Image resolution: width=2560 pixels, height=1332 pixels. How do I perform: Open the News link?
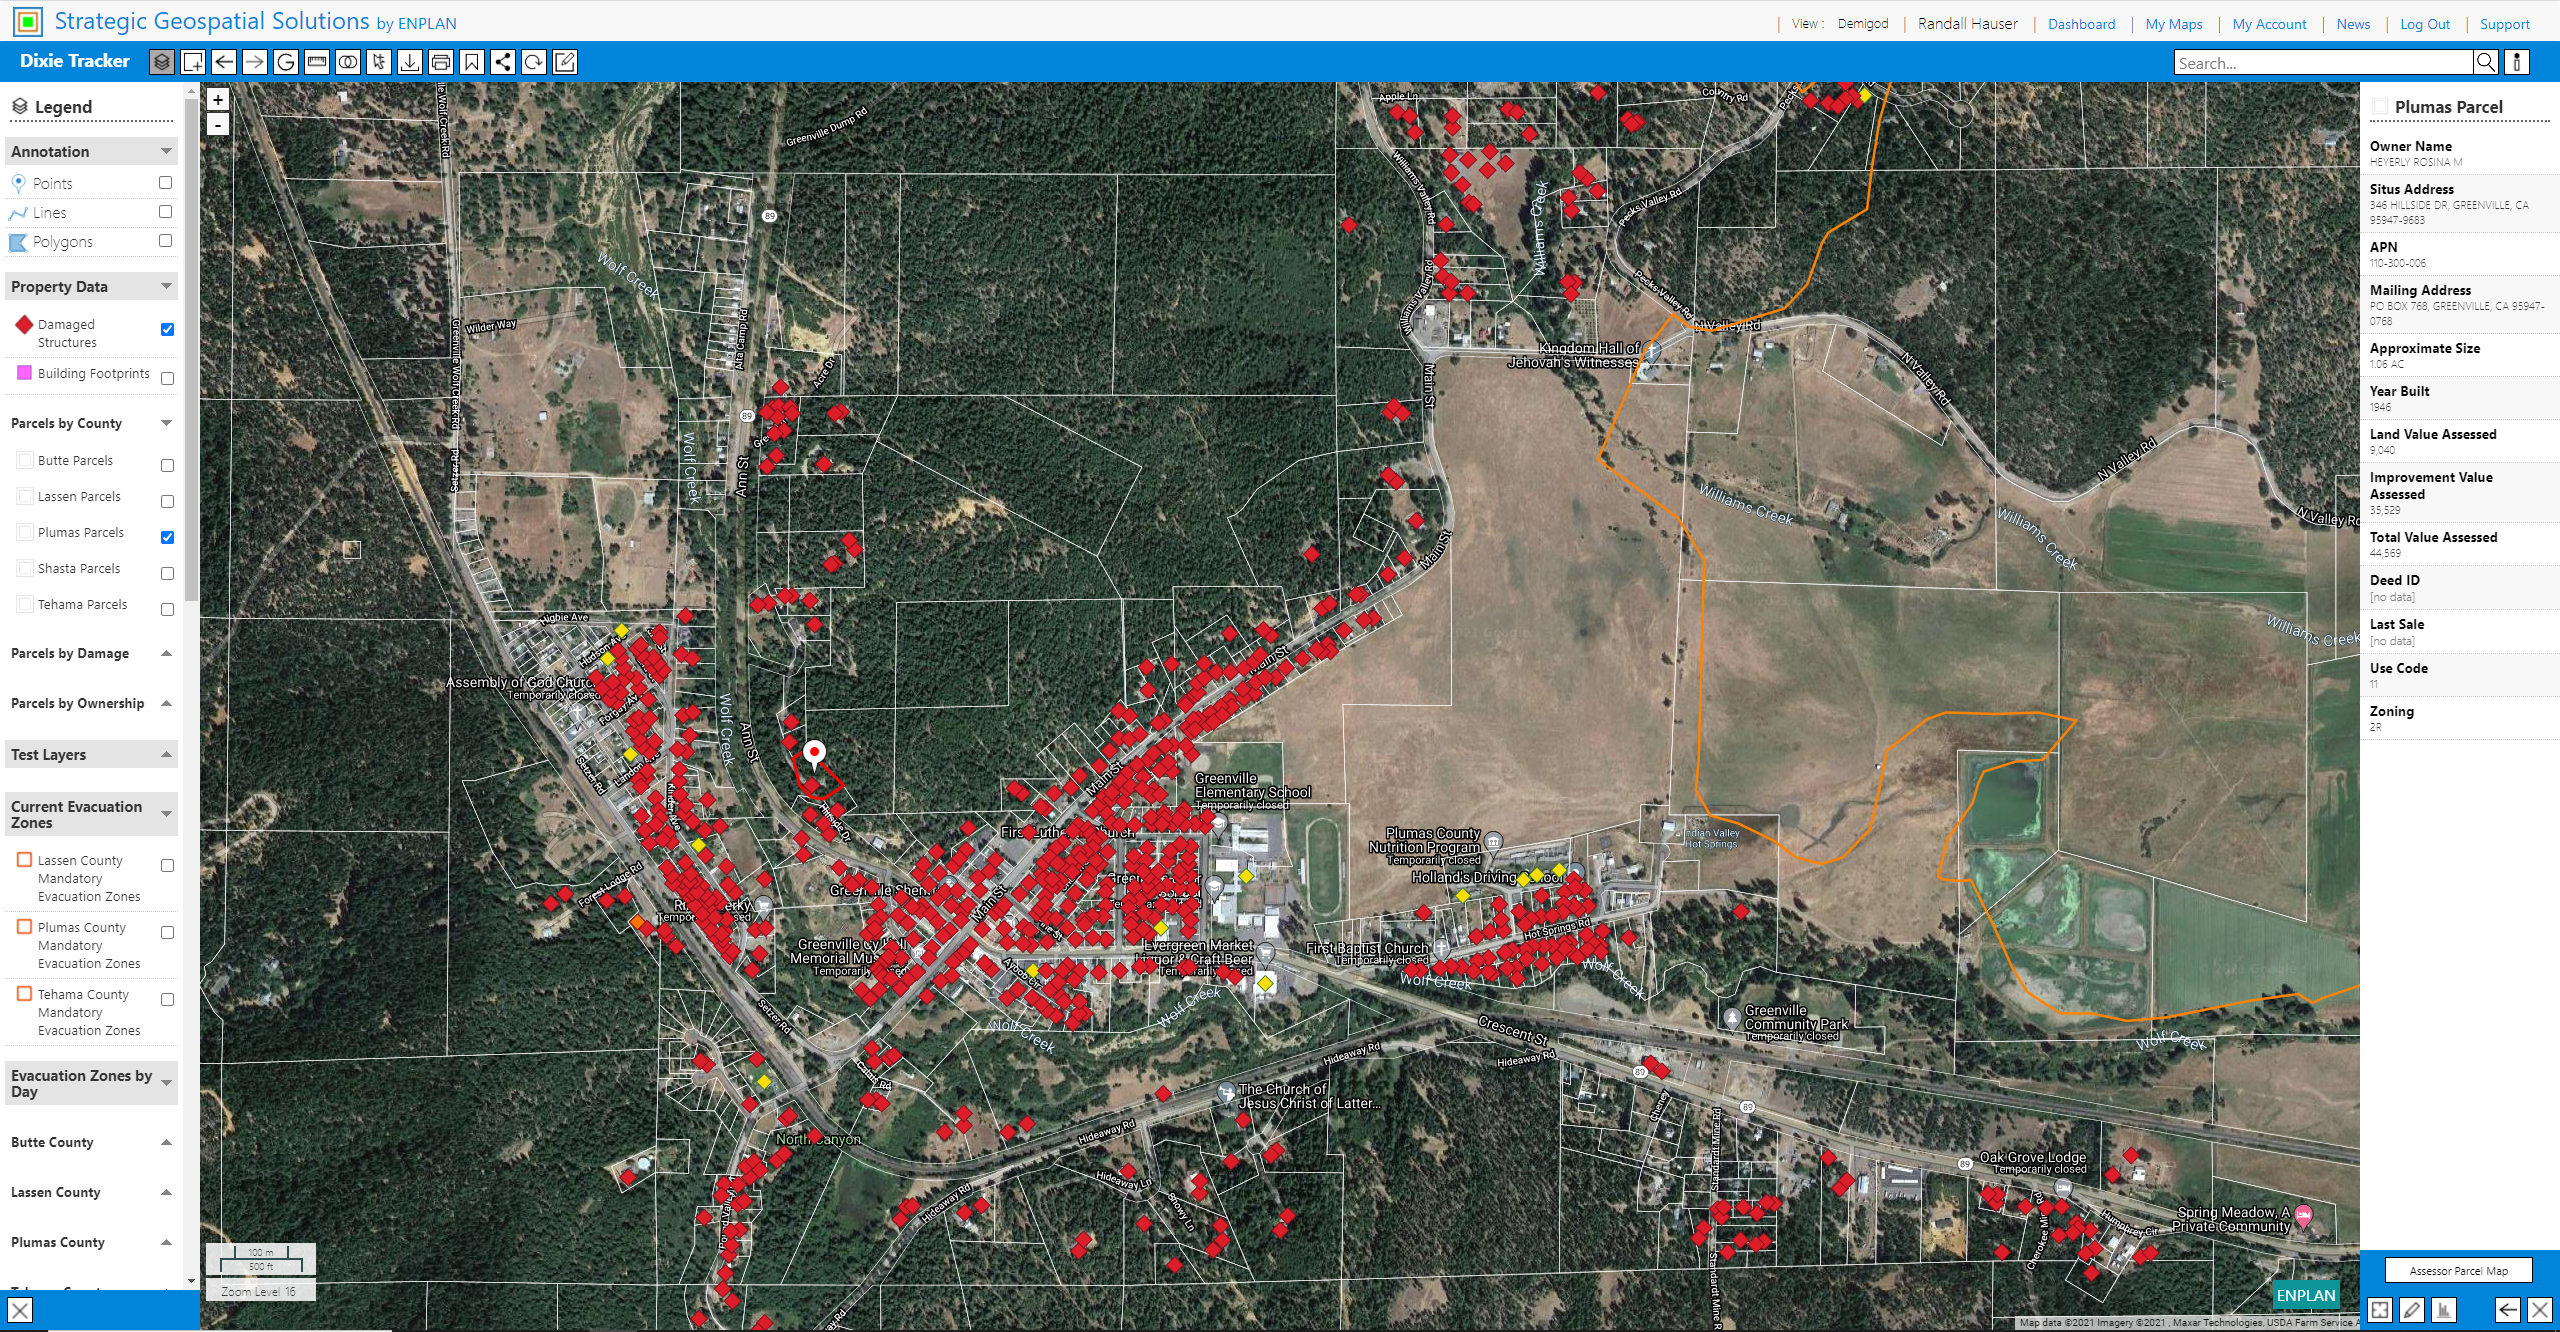coord(2353,24)
